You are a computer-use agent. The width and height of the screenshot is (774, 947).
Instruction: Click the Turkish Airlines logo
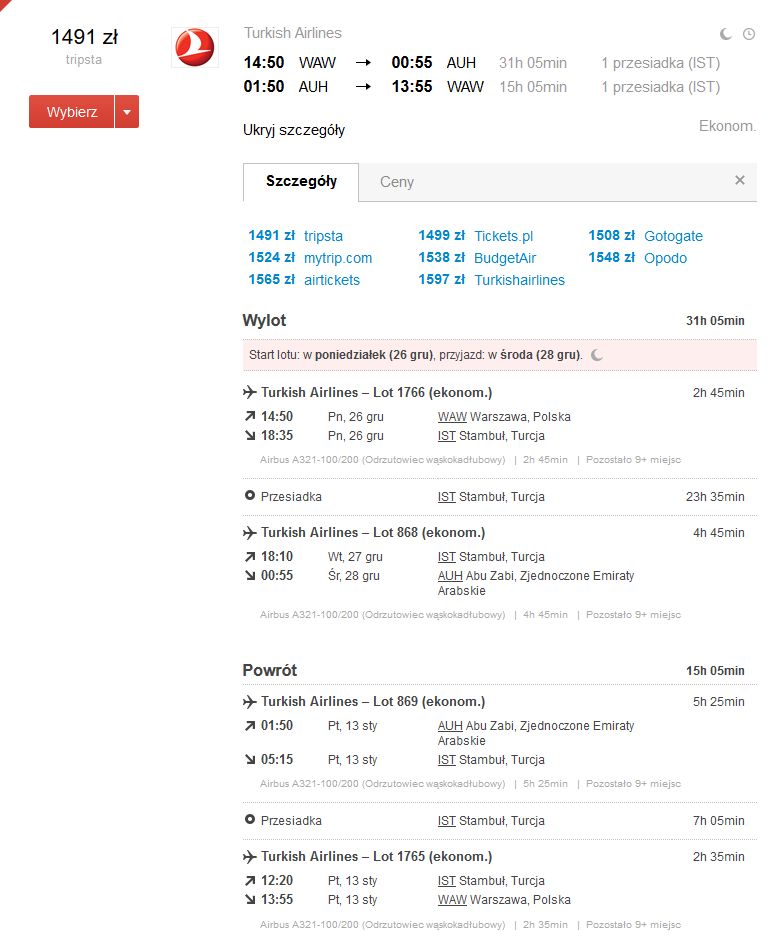click(194, 47)
